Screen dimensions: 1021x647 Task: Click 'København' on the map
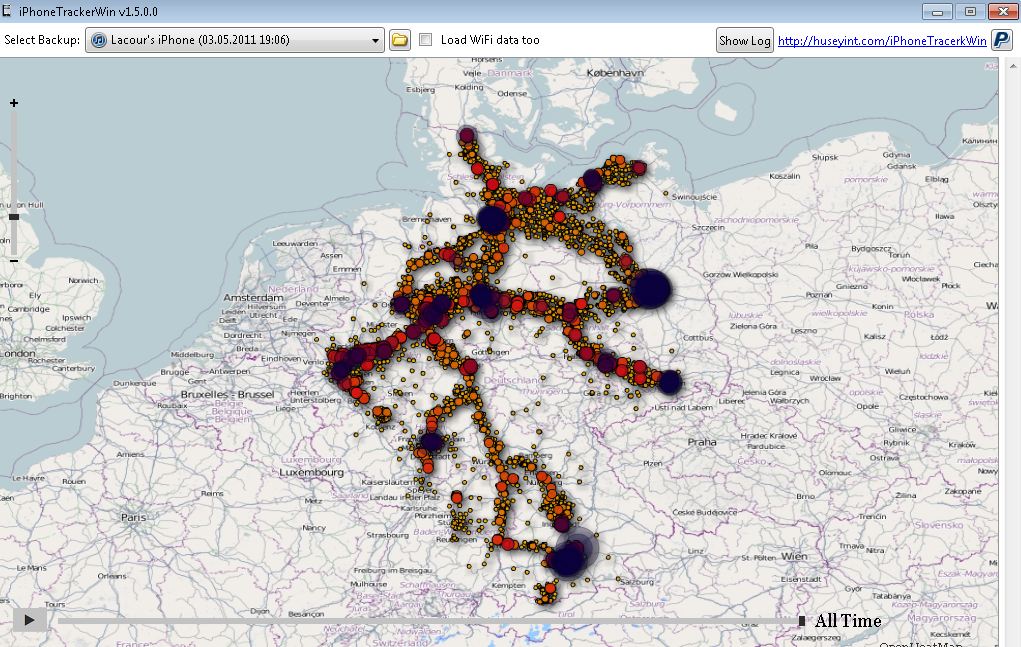coord(615,73)
